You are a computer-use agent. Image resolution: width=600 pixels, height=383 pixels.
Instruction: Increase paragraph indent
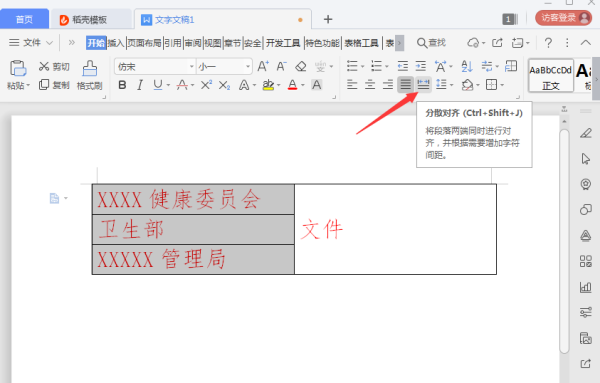[x=421, y=66]
